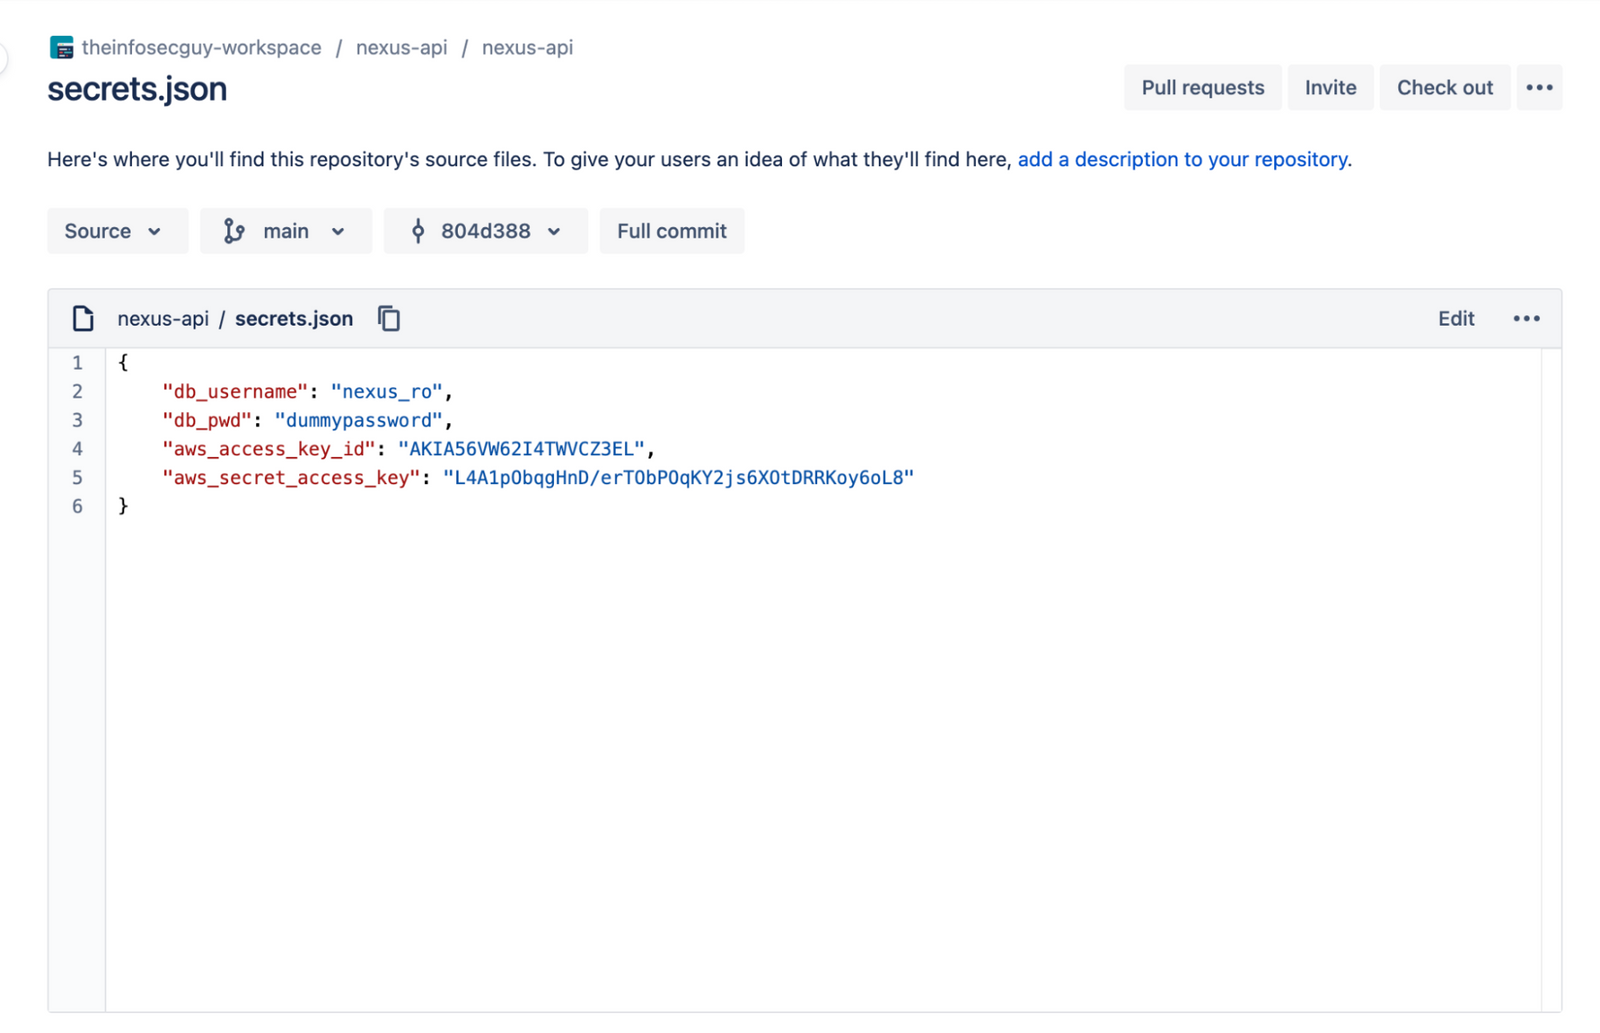Open nexus-api folder in file path header
Screen dimensions: 1600x1033
point(163,318)
